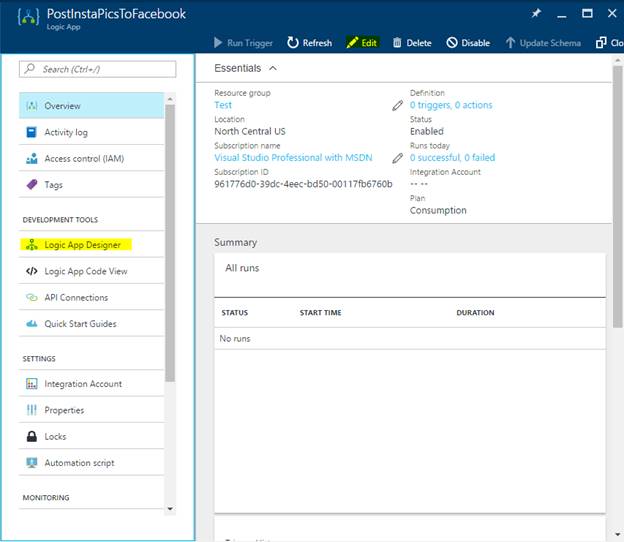Open the 0 successful, 0 failed link
The width and height of the screenshot is (624, 542).
point(452,158)
